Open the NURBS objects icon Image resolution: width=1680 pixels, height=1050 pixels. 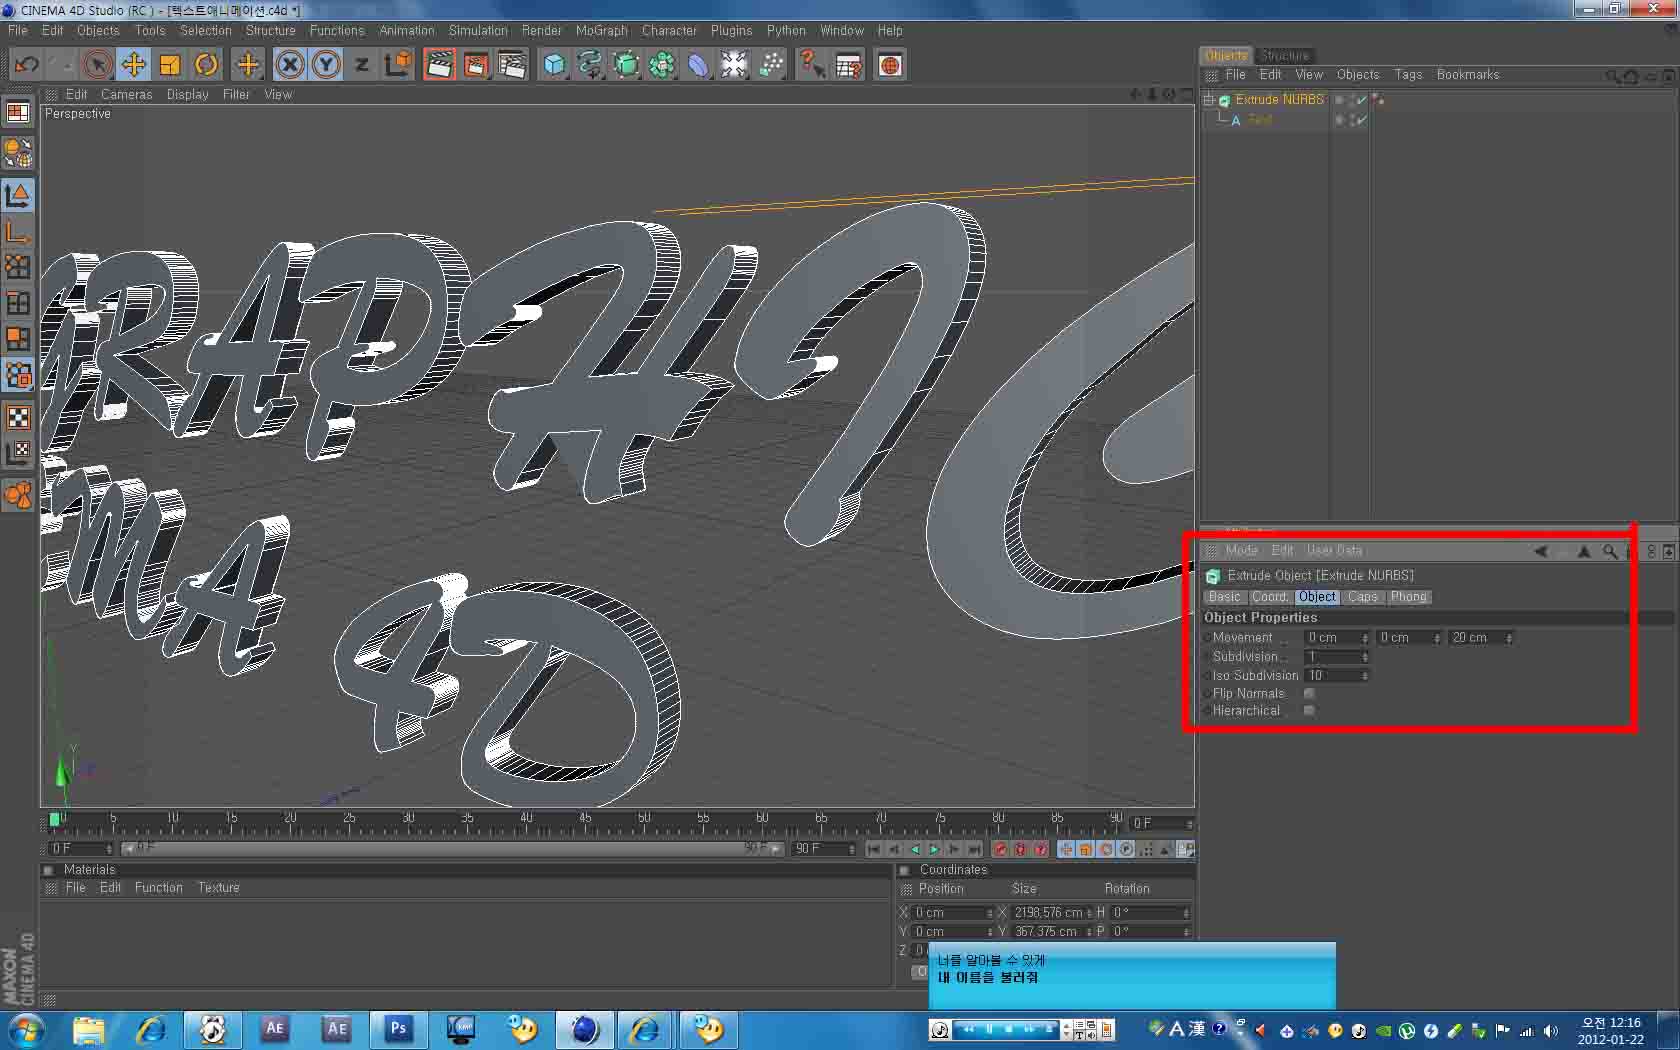click(626, 65)
